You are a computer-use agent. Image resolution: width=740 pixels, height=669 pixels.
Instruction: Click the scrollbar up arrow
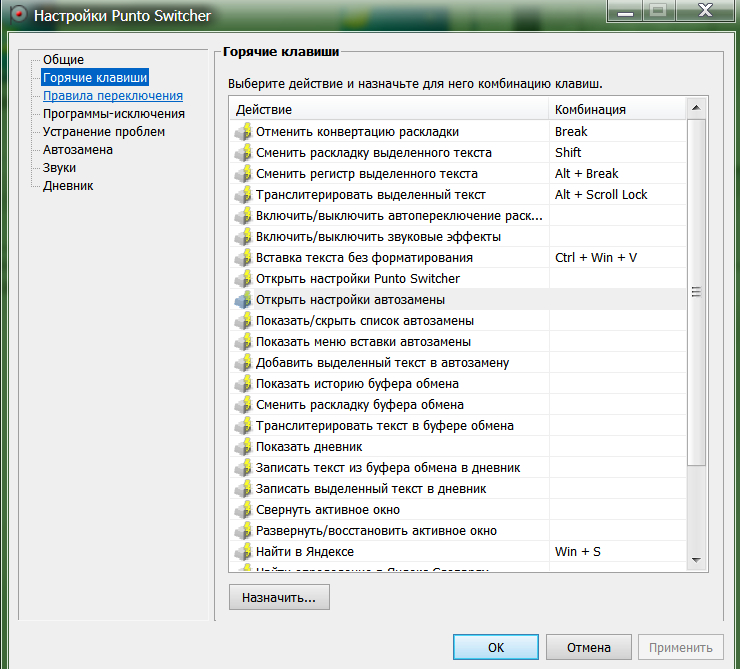[696, 108]
